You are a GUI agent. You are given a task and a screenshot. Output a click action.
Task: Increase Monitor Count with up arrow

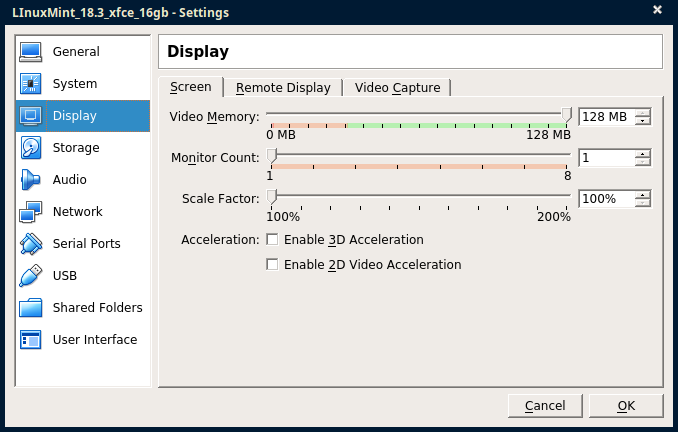pyautogui.click(x=643, y=154)
